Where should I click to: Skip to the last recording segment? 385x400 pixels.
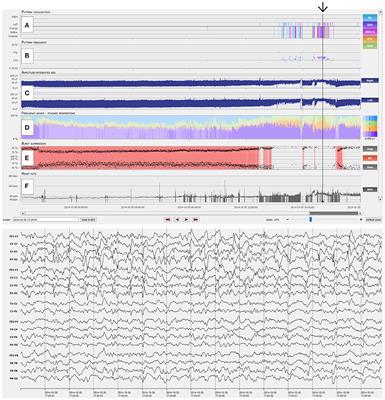(x=196, y=219)
